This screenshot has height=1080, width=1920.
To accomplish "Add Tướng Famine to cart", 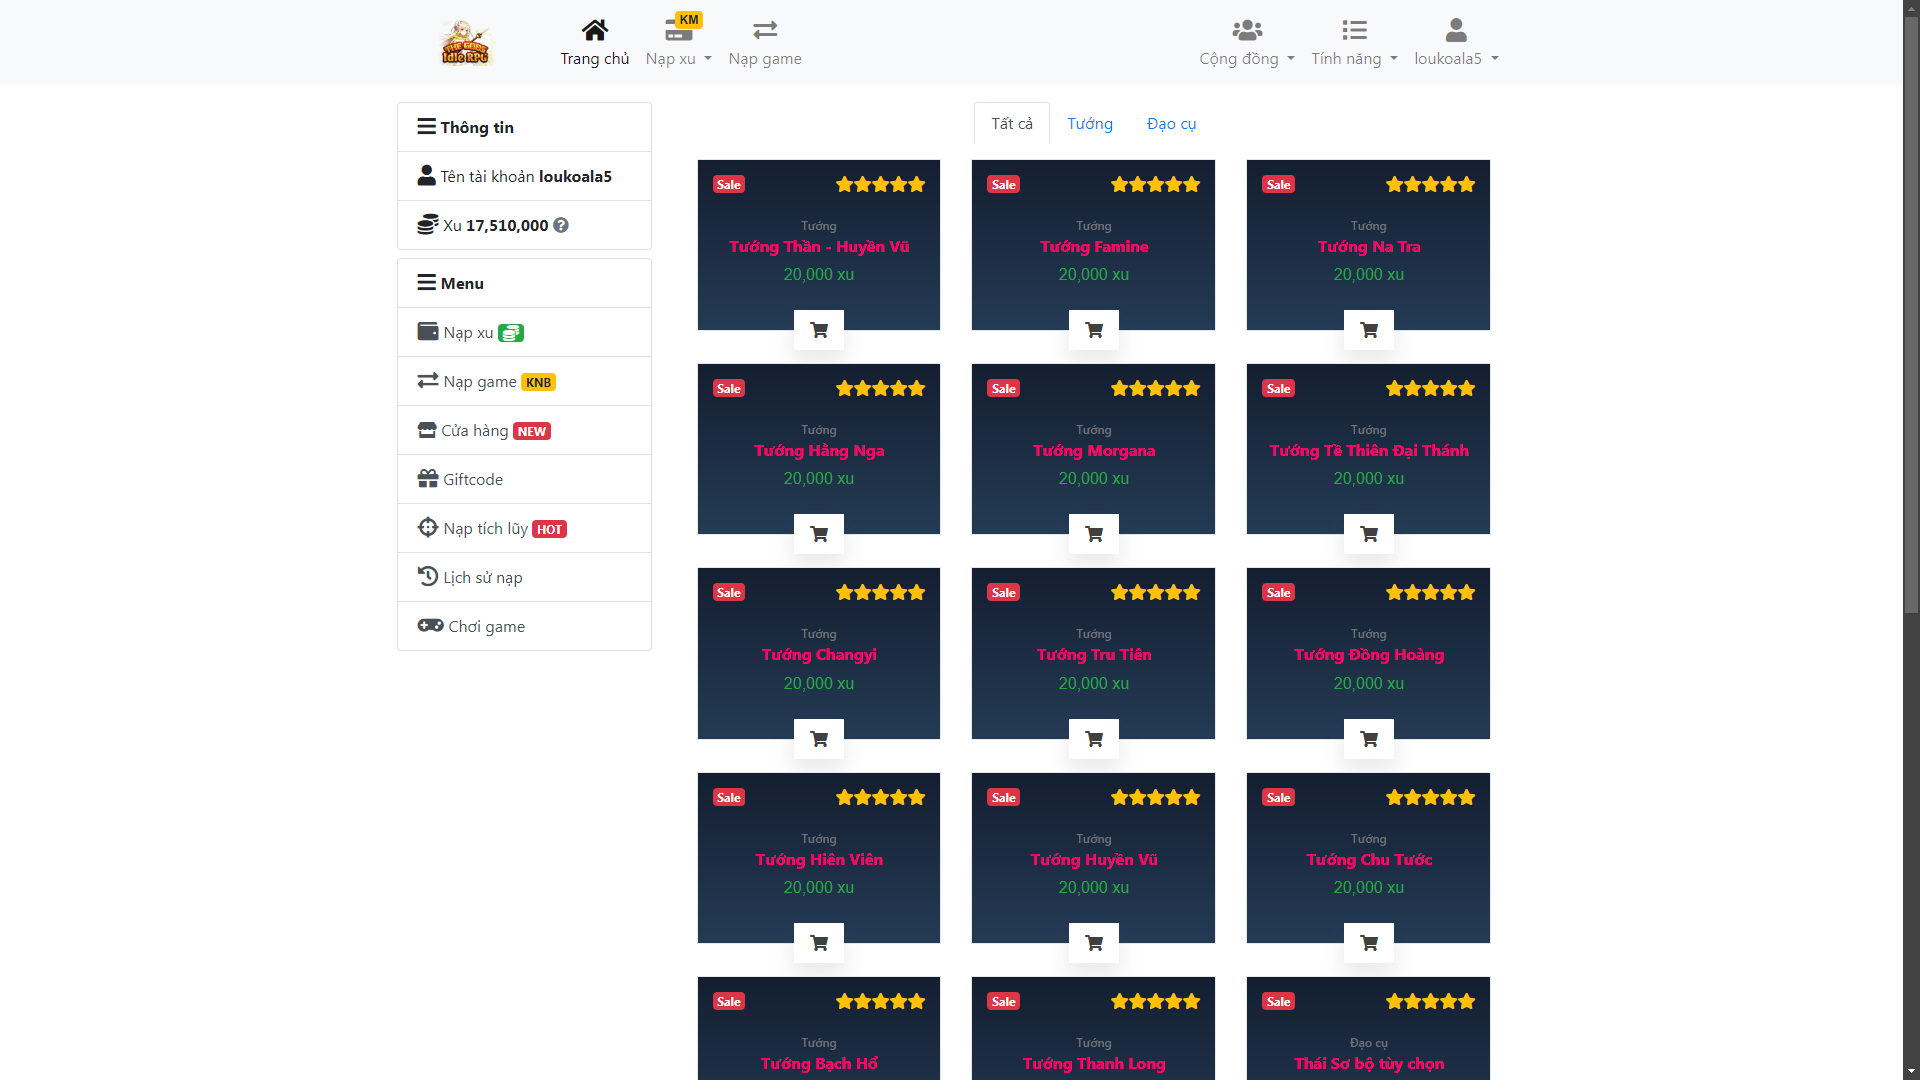I will (1093, 330).
